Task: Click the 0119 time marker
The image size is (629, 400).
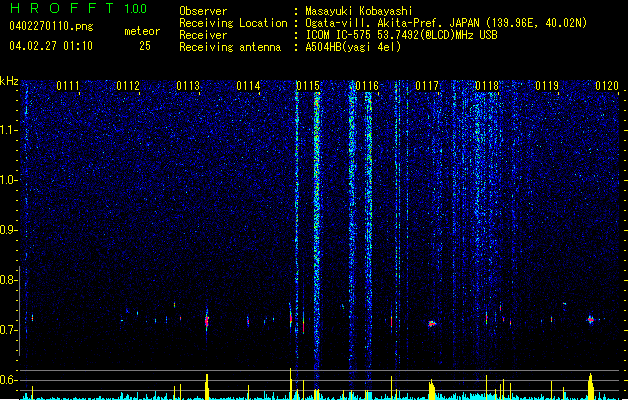Action: pyautogui.click(x=547, y=85)
